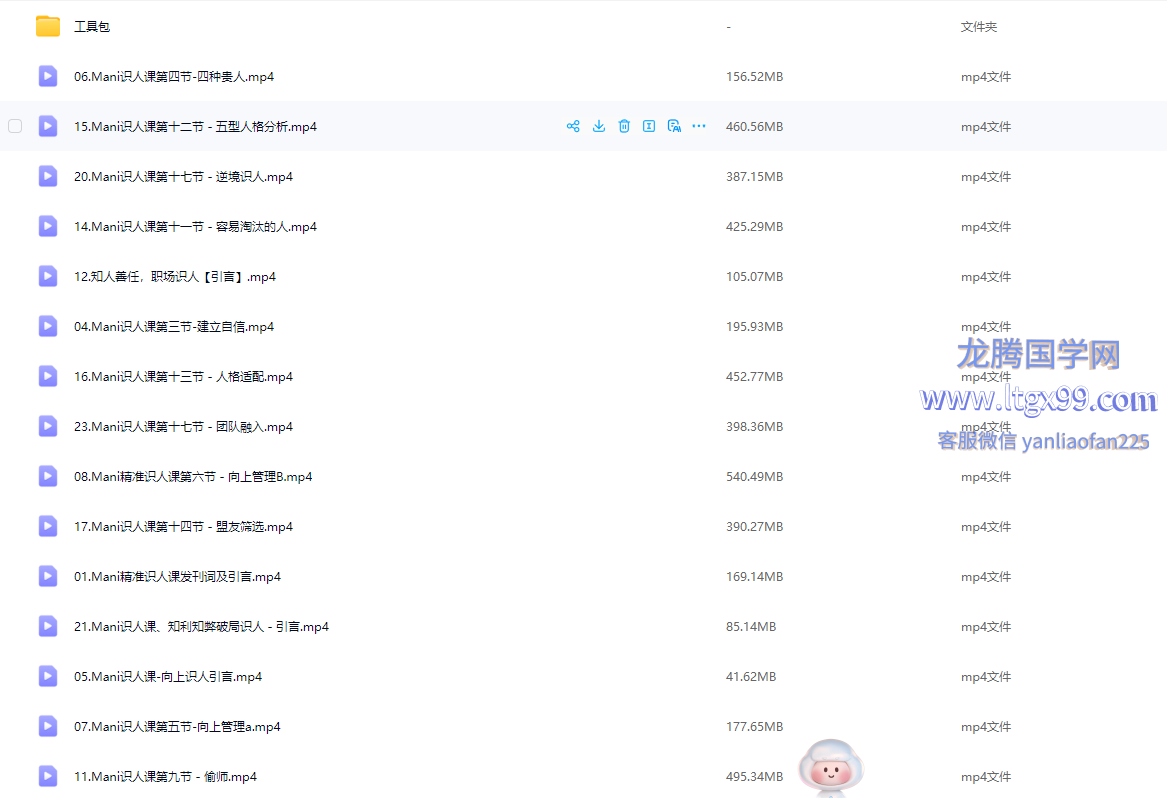Click the AI transcript icon on file 15
Viewport: 1167px width, 798px height.
[674, 126]
